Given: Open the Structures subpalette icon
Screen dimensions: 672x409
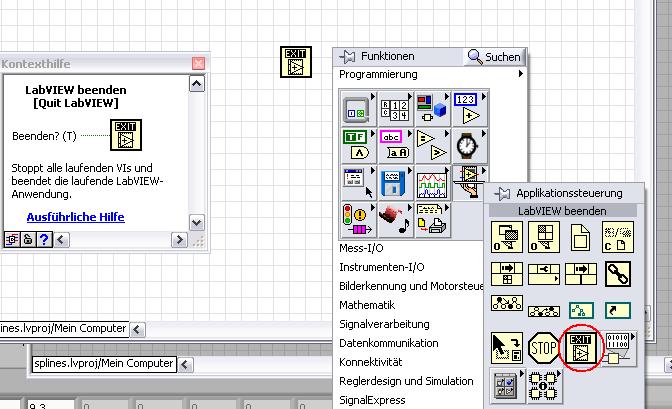Looking at the screenshot, I should (x=356, y=109).
